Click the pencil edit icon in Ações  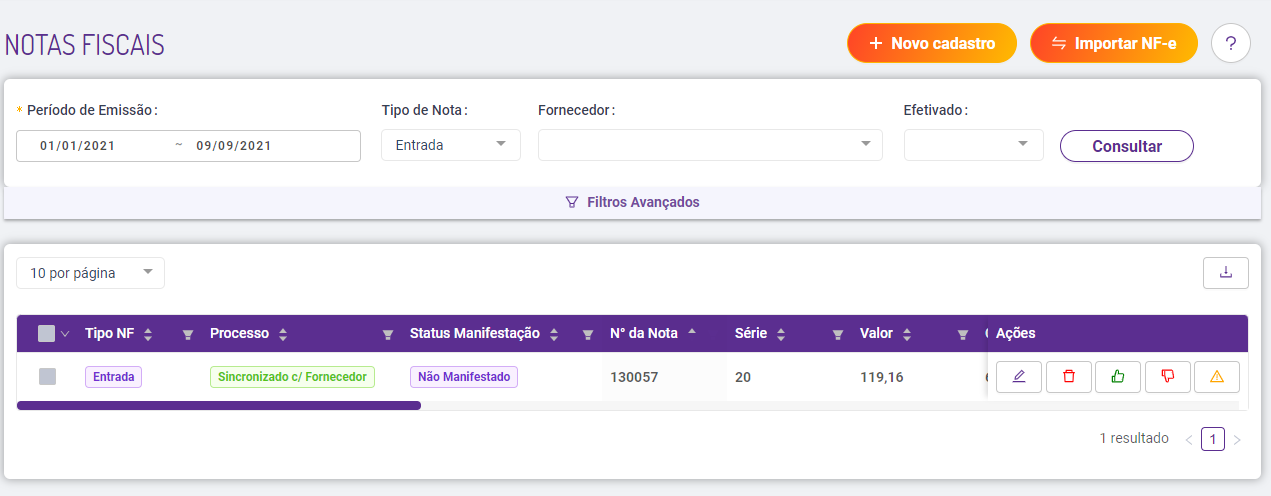[1019, 377]
